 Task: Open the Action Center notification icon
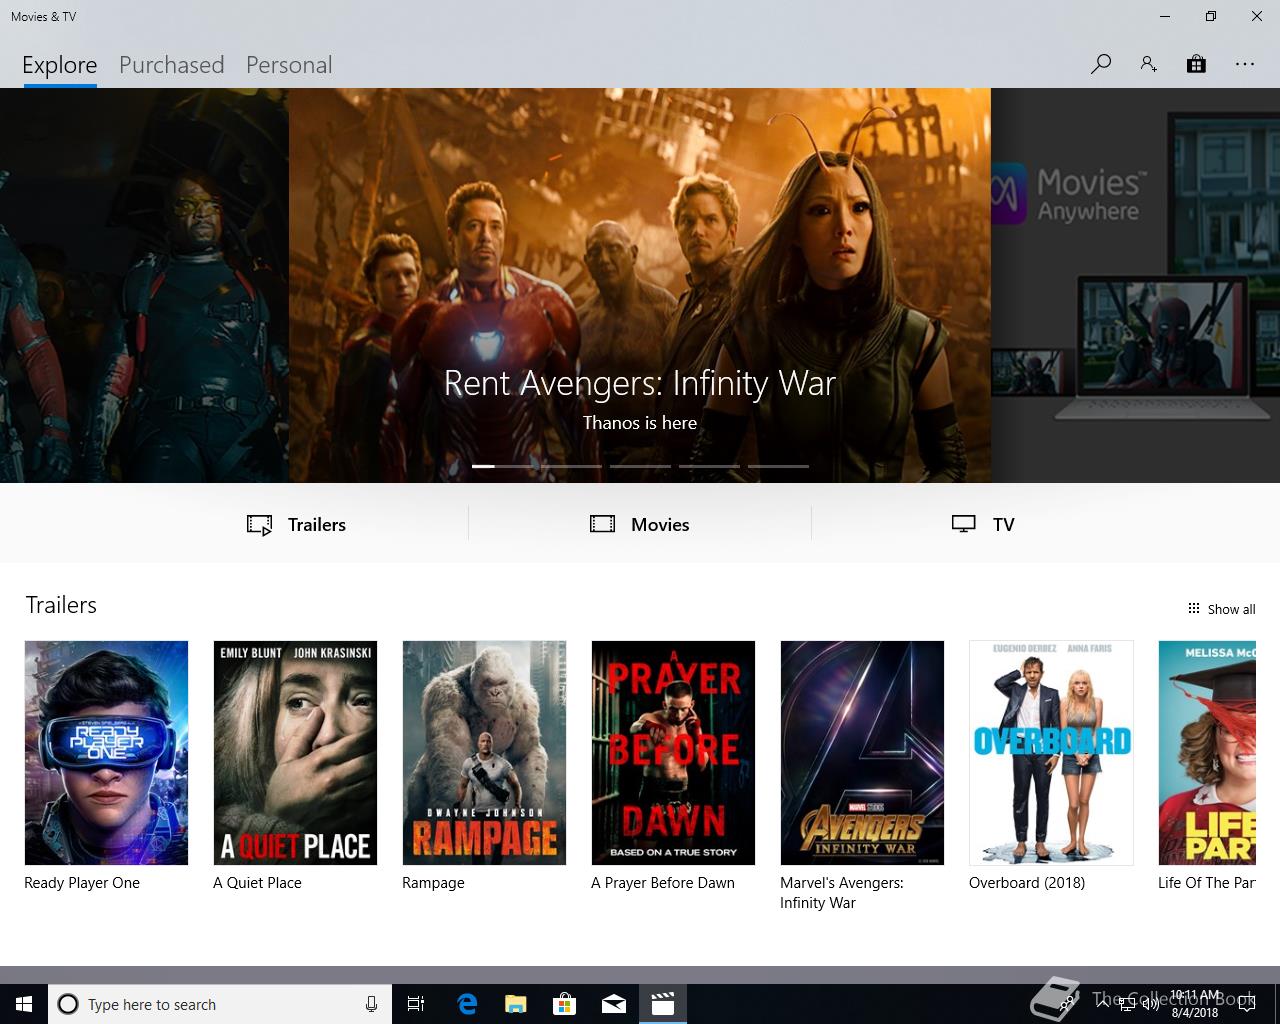click(1246, 1004)
